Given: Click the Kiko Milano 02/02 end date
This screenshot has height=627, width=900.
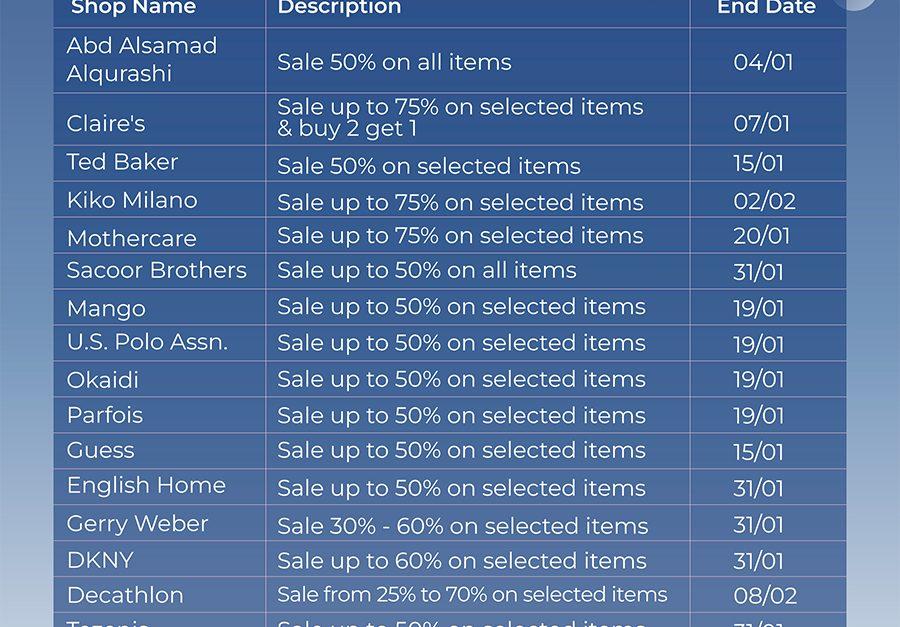Looking at the screenshot, I should point(765,202).
